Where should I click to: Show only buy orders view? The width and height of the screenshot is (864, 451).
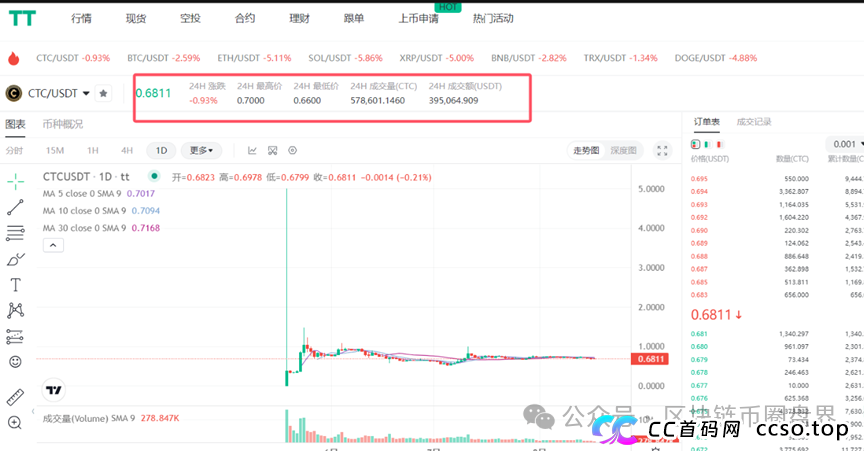click(707, 144)
